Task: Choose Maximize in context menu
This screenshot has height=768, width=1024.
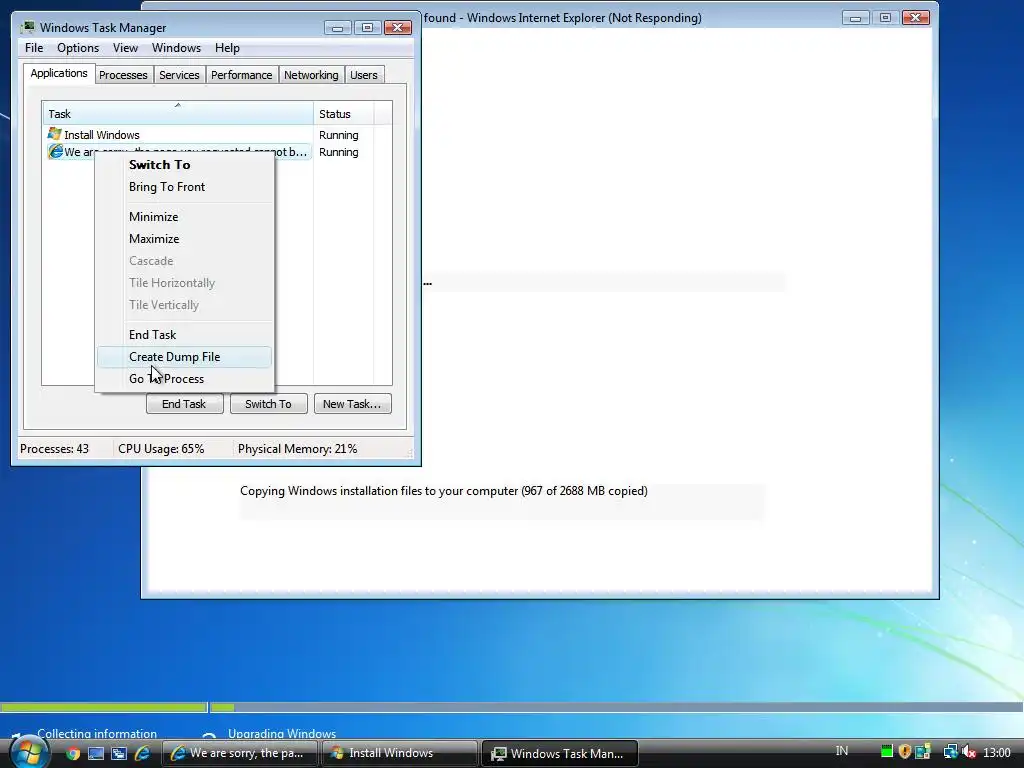Action: (x=184, y=239)
